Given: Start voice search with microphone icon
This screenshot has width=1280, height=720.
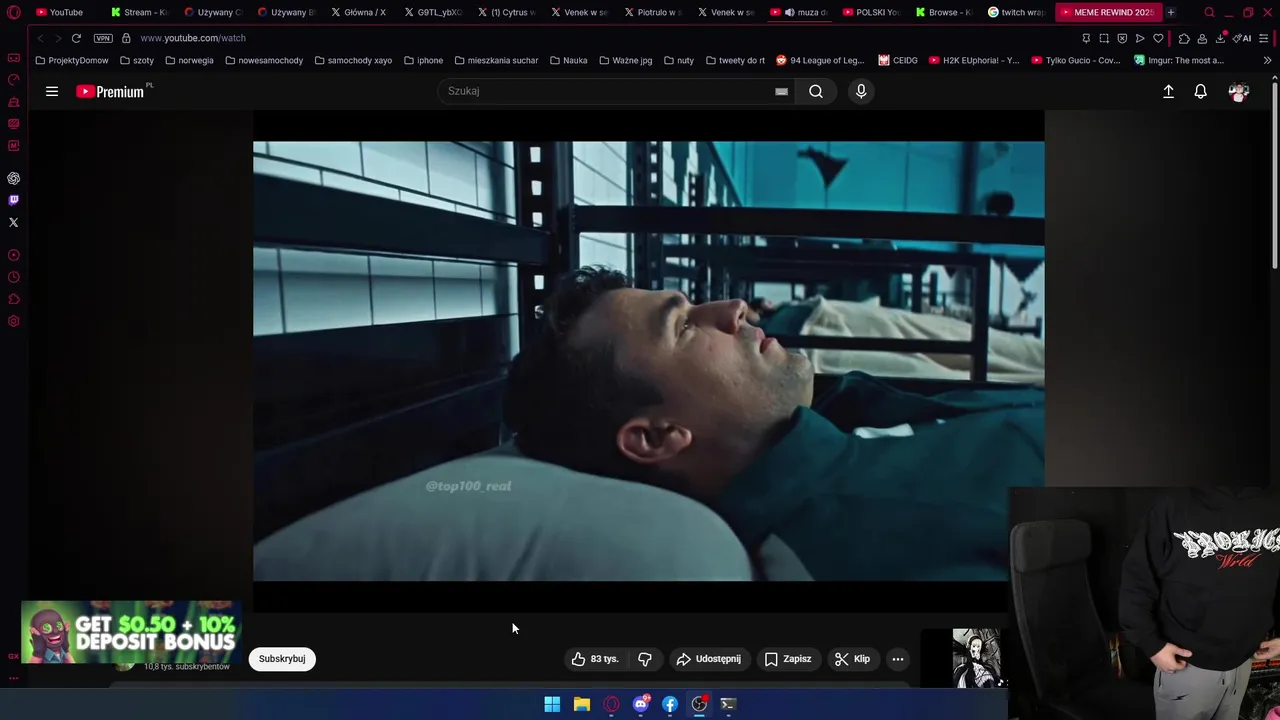Looking at the screenshot, I should click(x=861, y=91).
